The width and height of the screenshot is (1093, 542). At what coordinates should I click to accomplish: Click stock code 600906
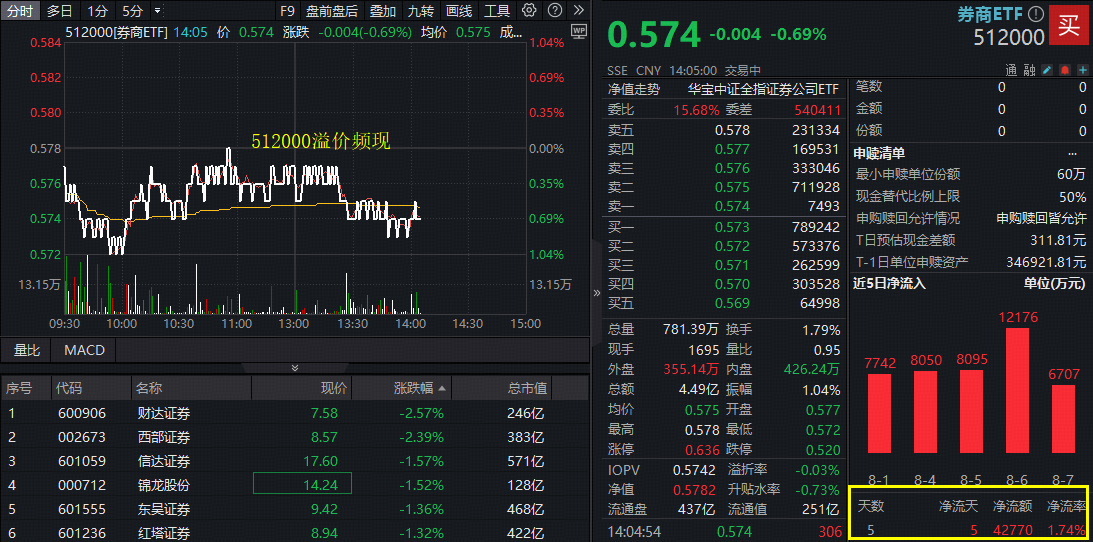[x=82, y=413]
